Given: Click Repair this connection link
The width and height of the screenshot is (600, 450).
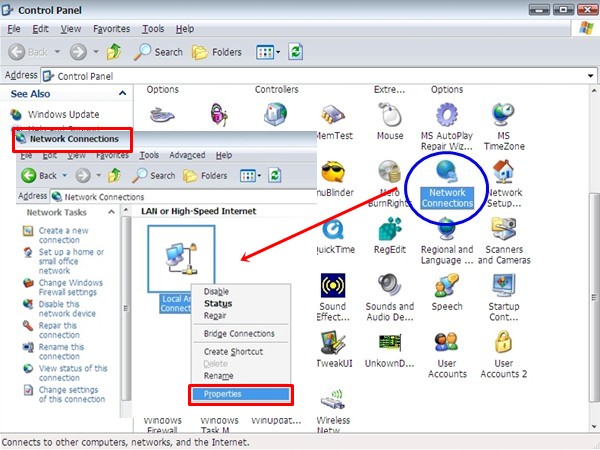Looking at the screenshot, I should (59, 330).
